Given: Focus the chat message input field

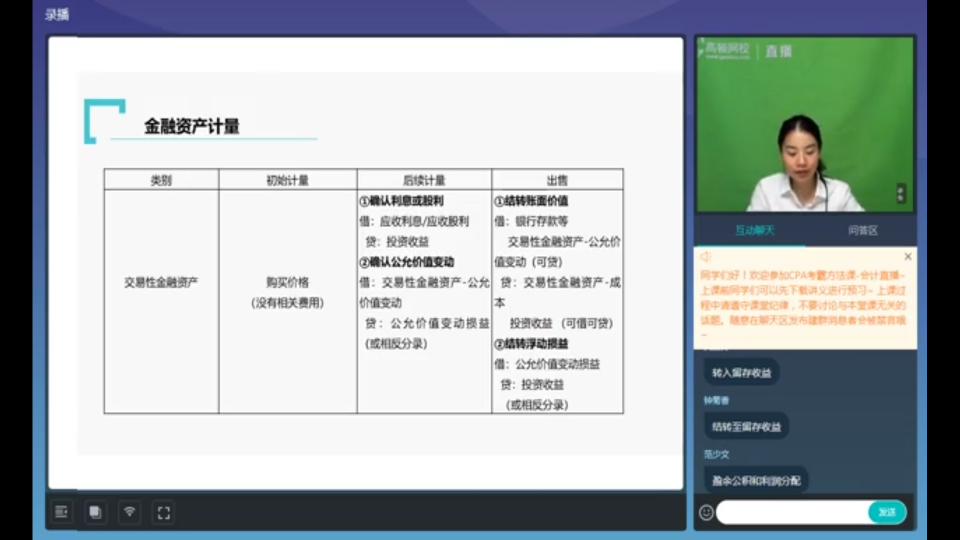Looking at the screenshot, I should coord(792,512).
